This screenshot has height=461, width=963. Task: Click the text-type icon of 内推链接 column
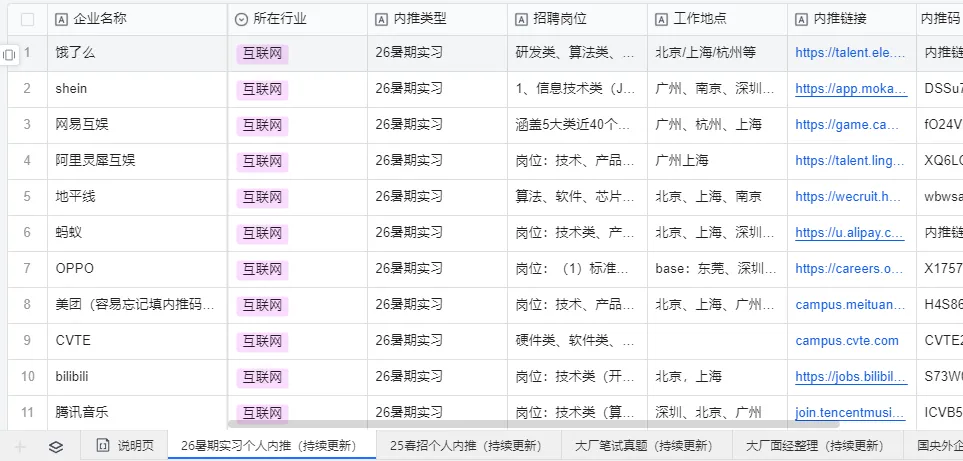801,19
